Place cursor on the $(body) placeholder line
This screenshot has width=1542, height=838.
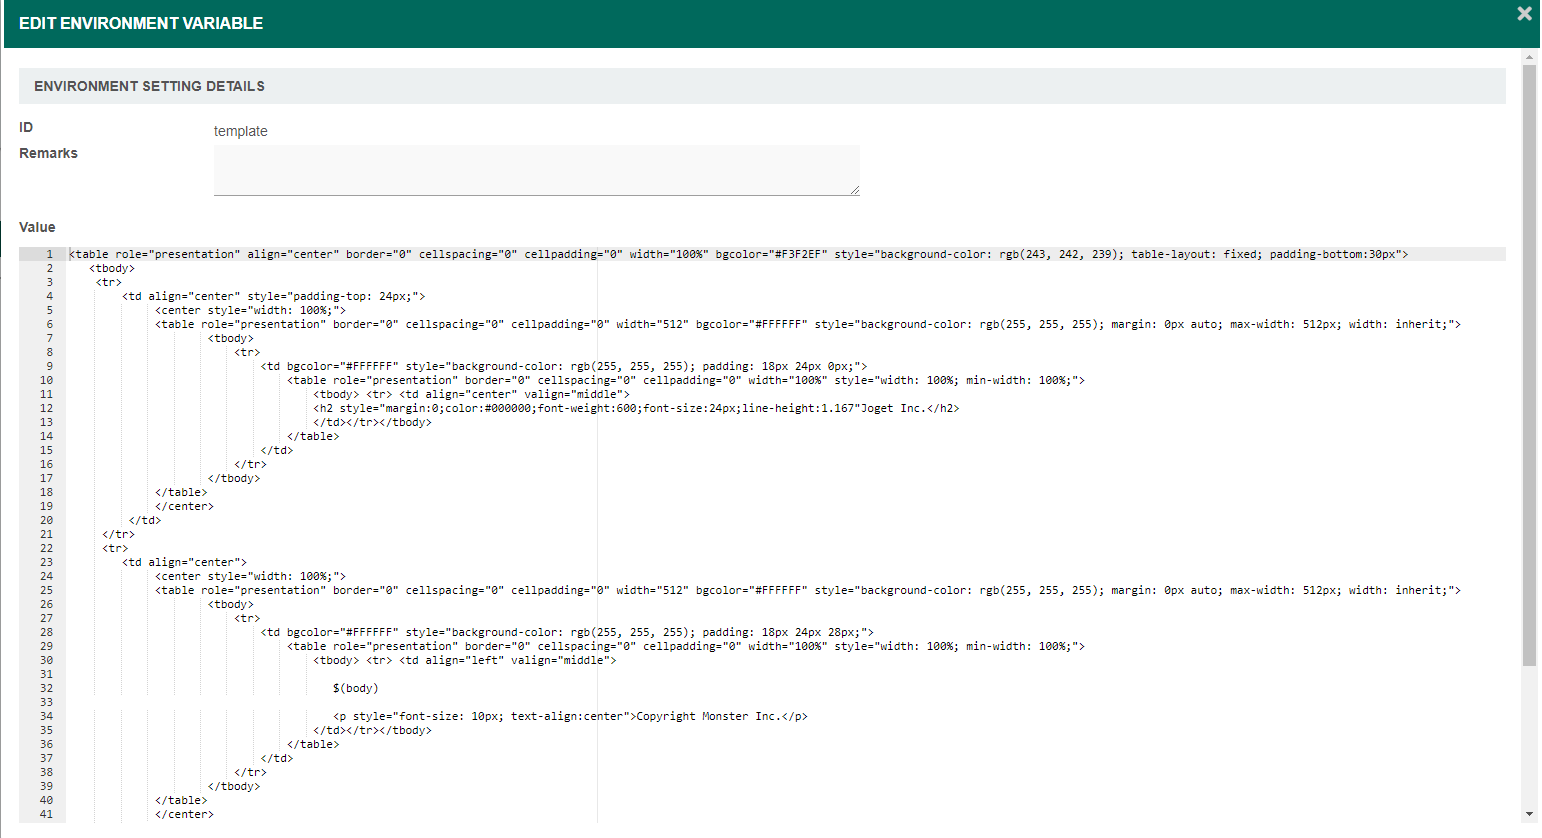tap(356, 688)
